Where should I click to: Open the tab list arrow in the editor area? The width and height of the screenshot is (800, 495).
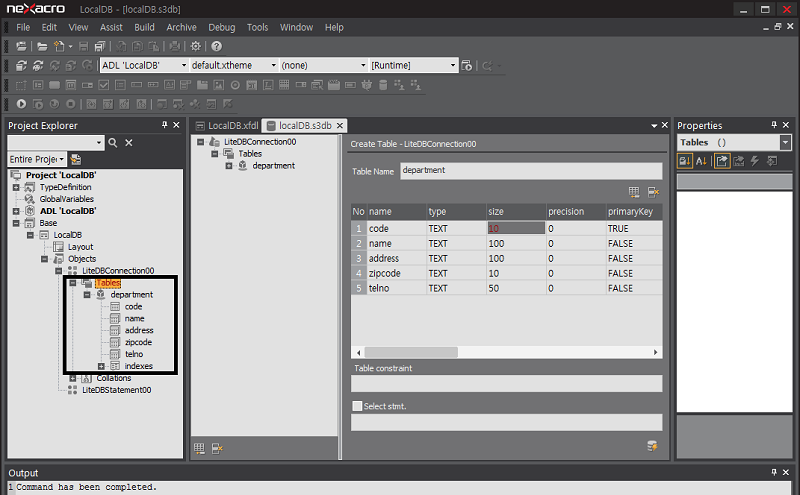[654, 126]
